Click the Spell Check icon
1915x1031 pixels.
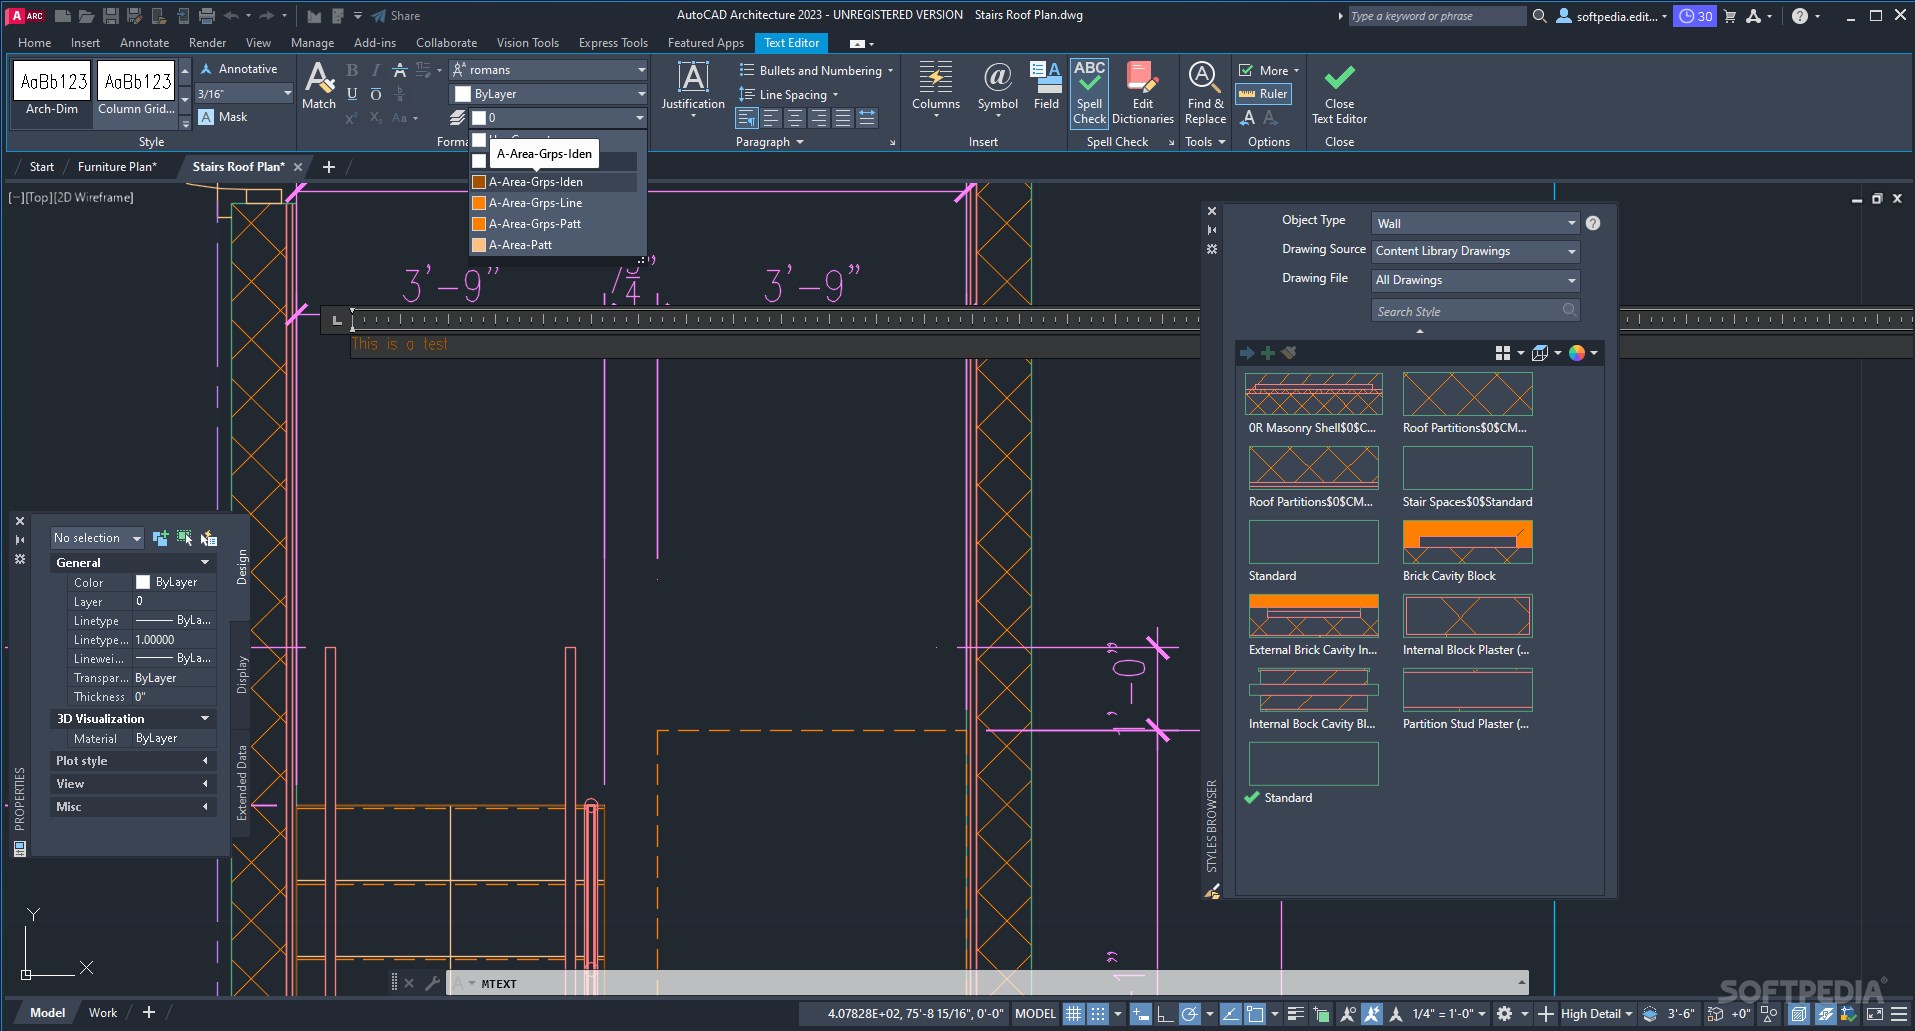click(1089, 93)
